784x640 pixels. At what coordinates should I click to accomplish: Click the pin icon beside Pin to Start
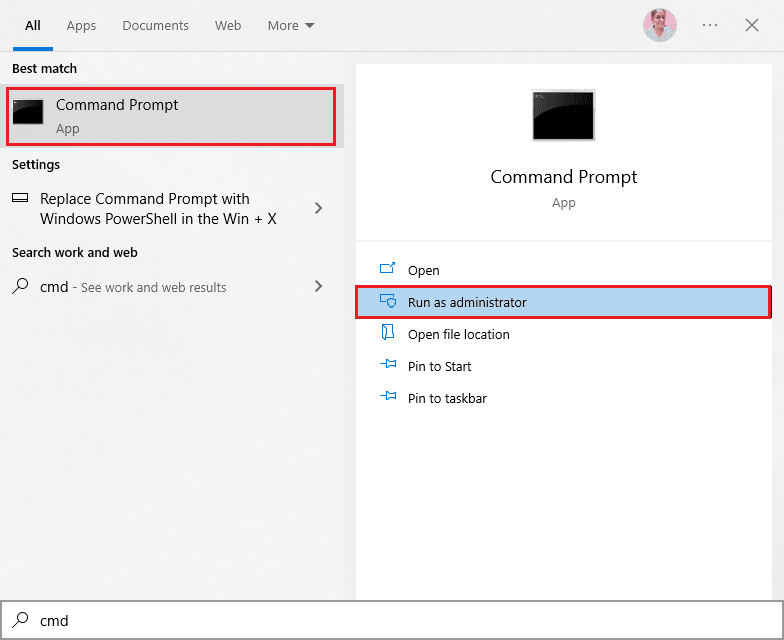pyautogui.click(x=388, y=364)
